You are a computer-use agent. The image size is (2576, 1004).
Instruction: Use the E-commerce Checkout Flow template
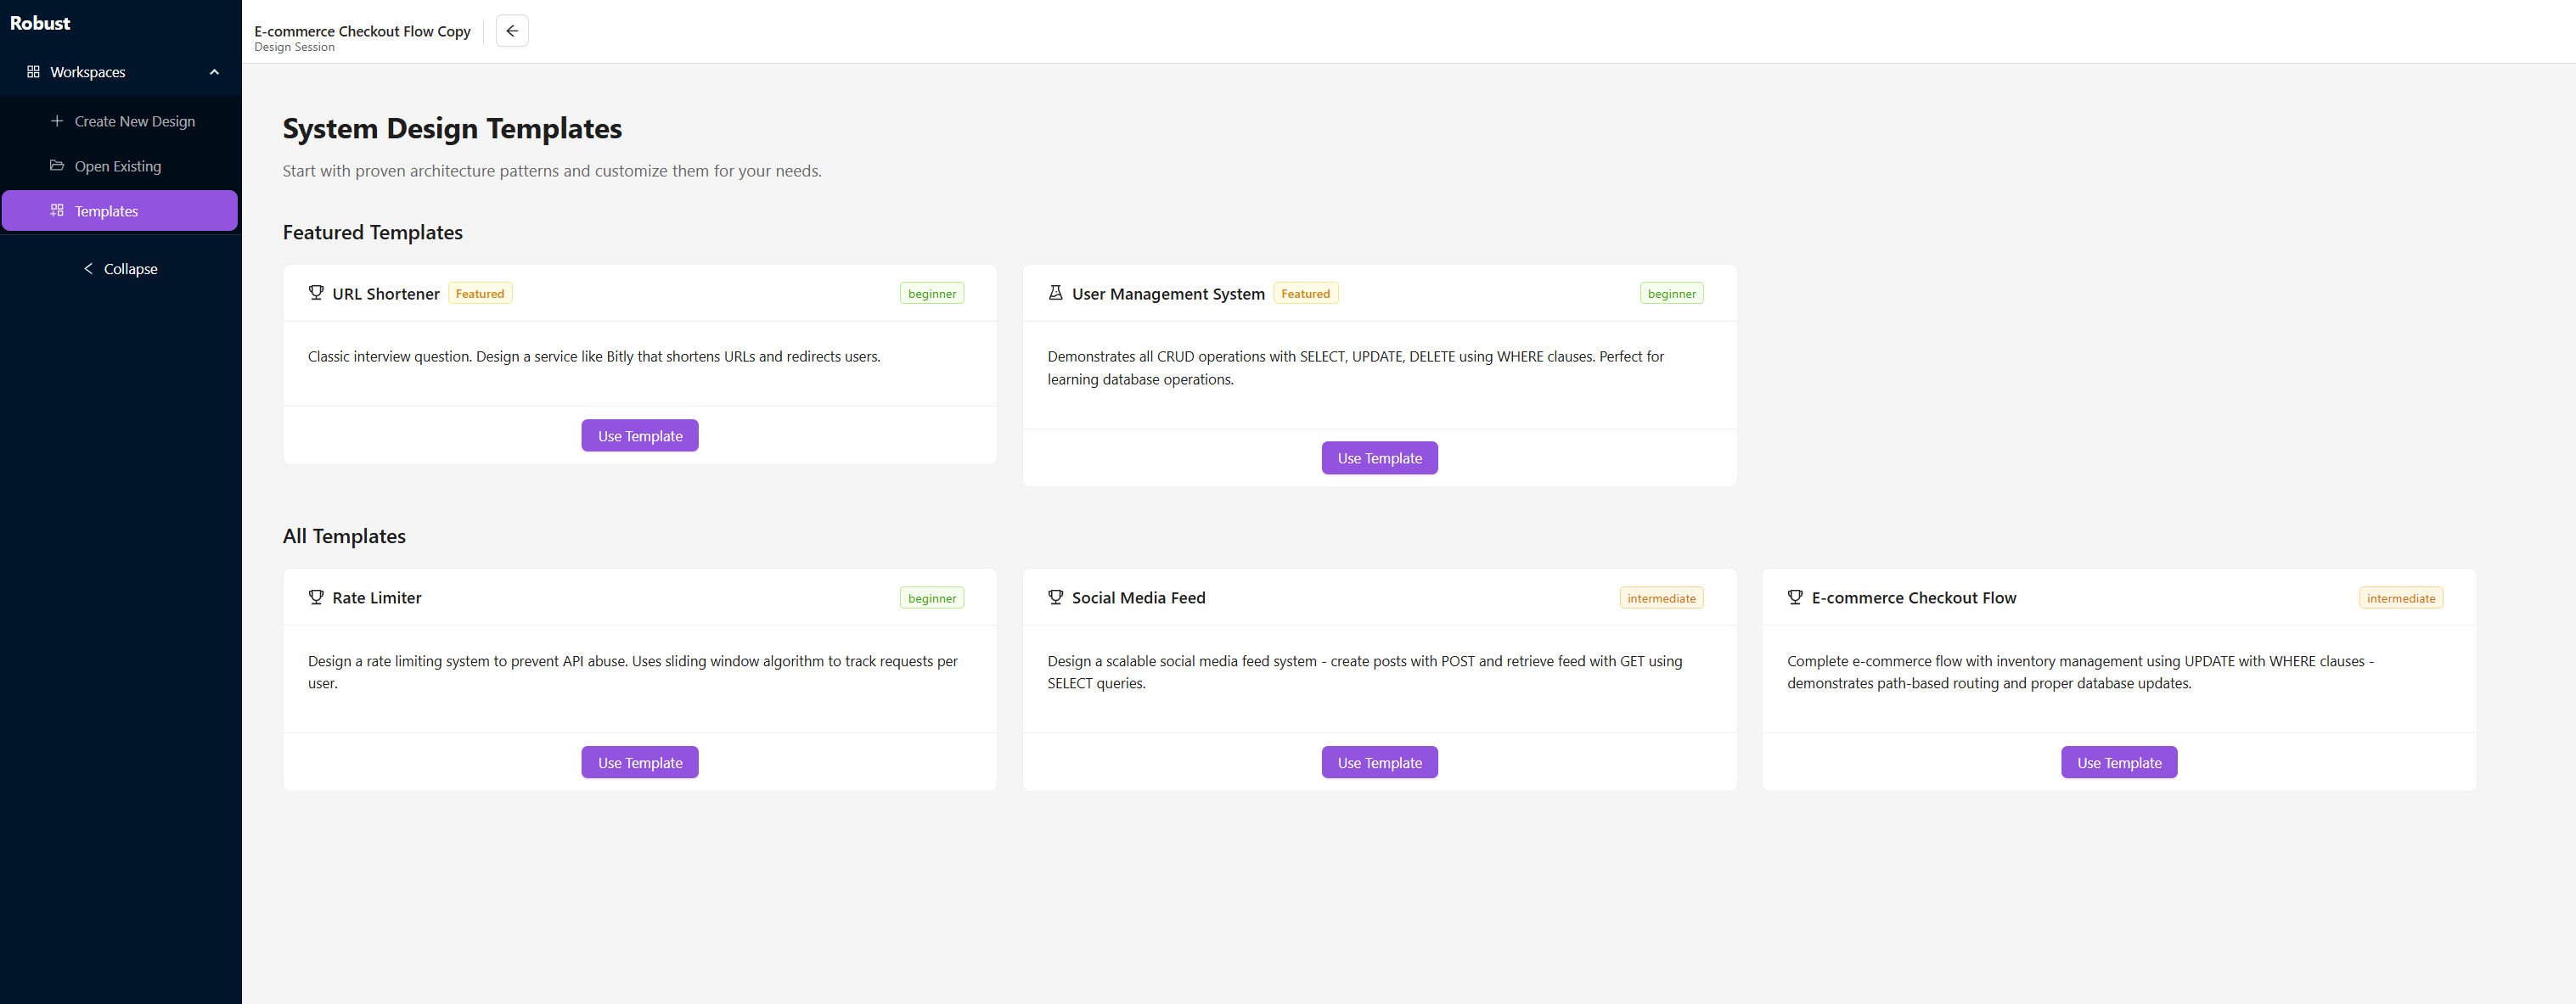point(2118,761)
